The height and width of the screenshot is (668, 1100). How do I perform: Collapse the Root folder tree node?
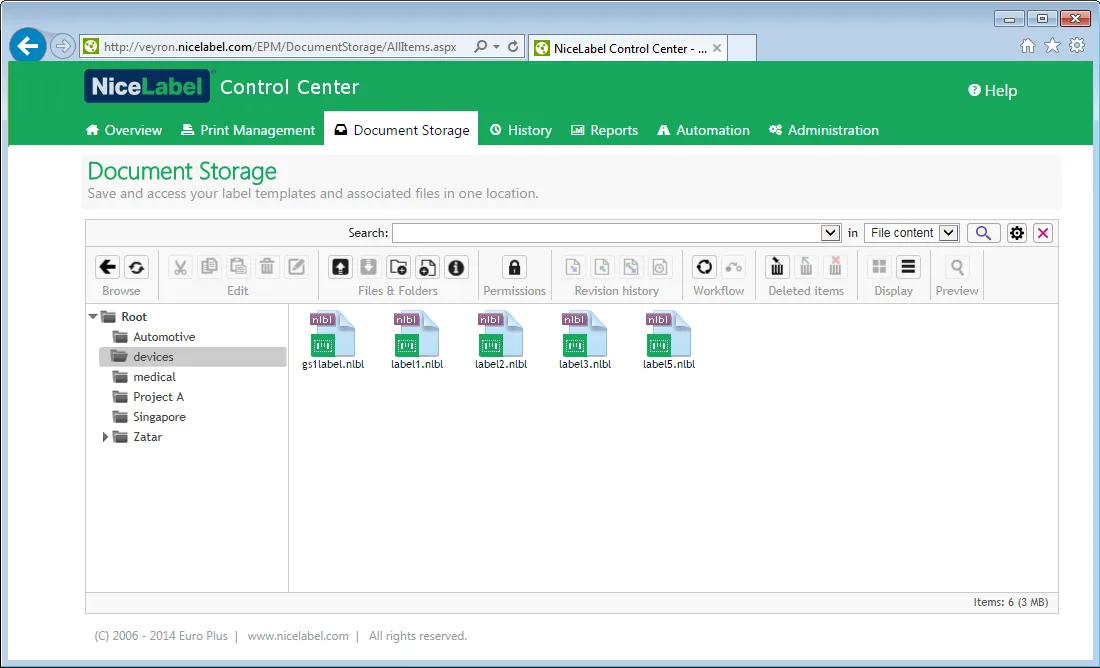coord(93,317)
